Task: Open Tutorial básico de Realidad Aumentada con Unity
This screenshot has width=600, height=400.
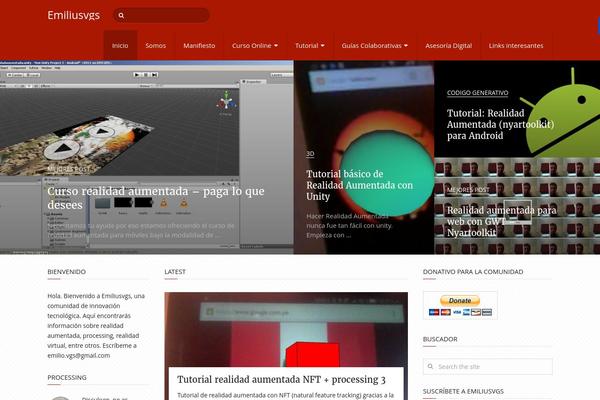Action: (x=360, y=185)
